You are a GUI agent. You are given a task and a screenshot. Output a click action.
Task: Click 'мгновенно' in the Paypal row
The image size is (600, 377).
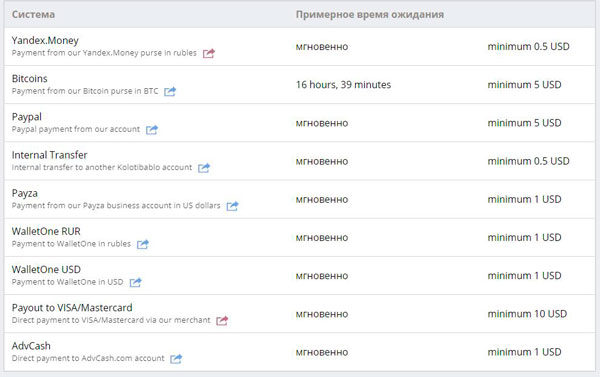coord(322,123)
